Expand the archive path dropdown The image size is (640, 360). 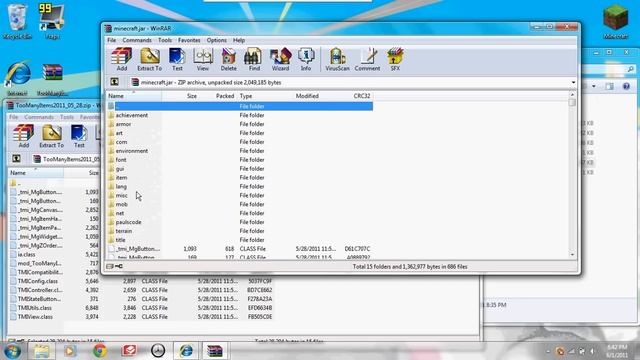pos(573,82)
